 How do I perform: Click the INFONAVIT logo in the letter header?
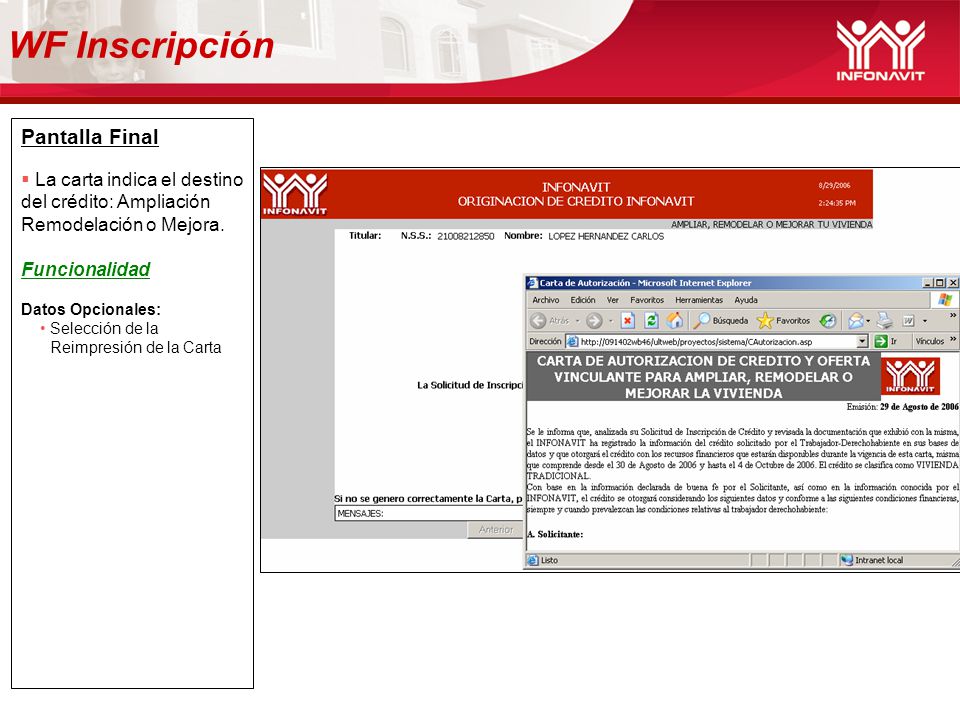[x=910, y=376]
